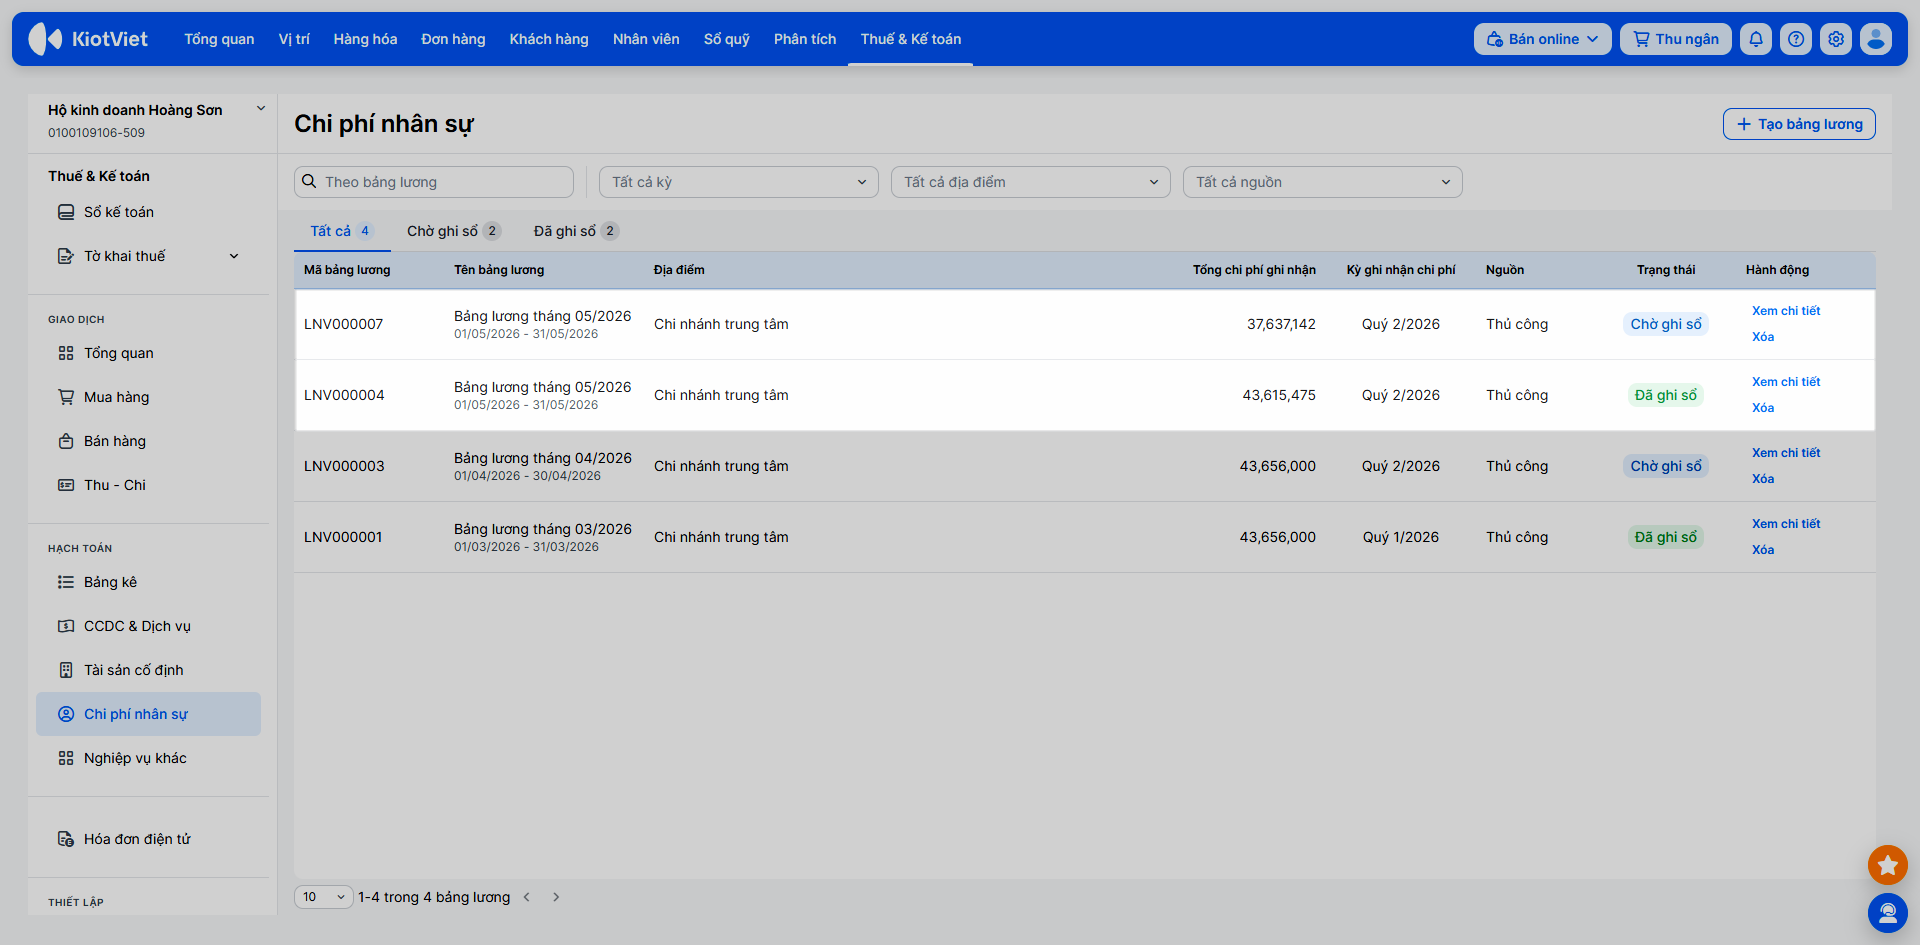Click the Tạo bảng lương button
The image size is (1920, 945).
point(1799,124)
